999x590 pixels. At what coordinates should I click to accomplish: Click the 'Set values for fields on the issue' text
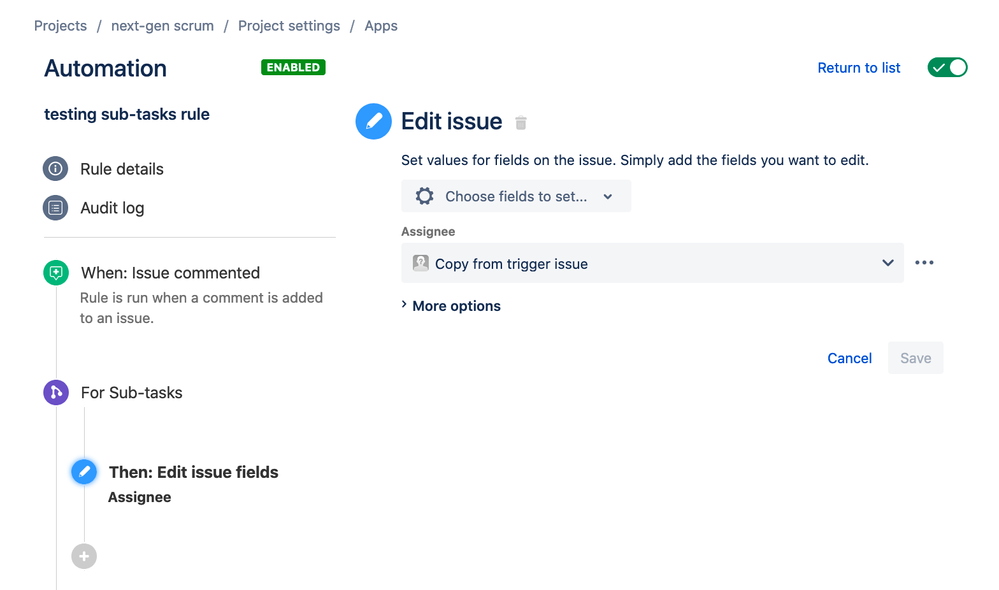635,160
